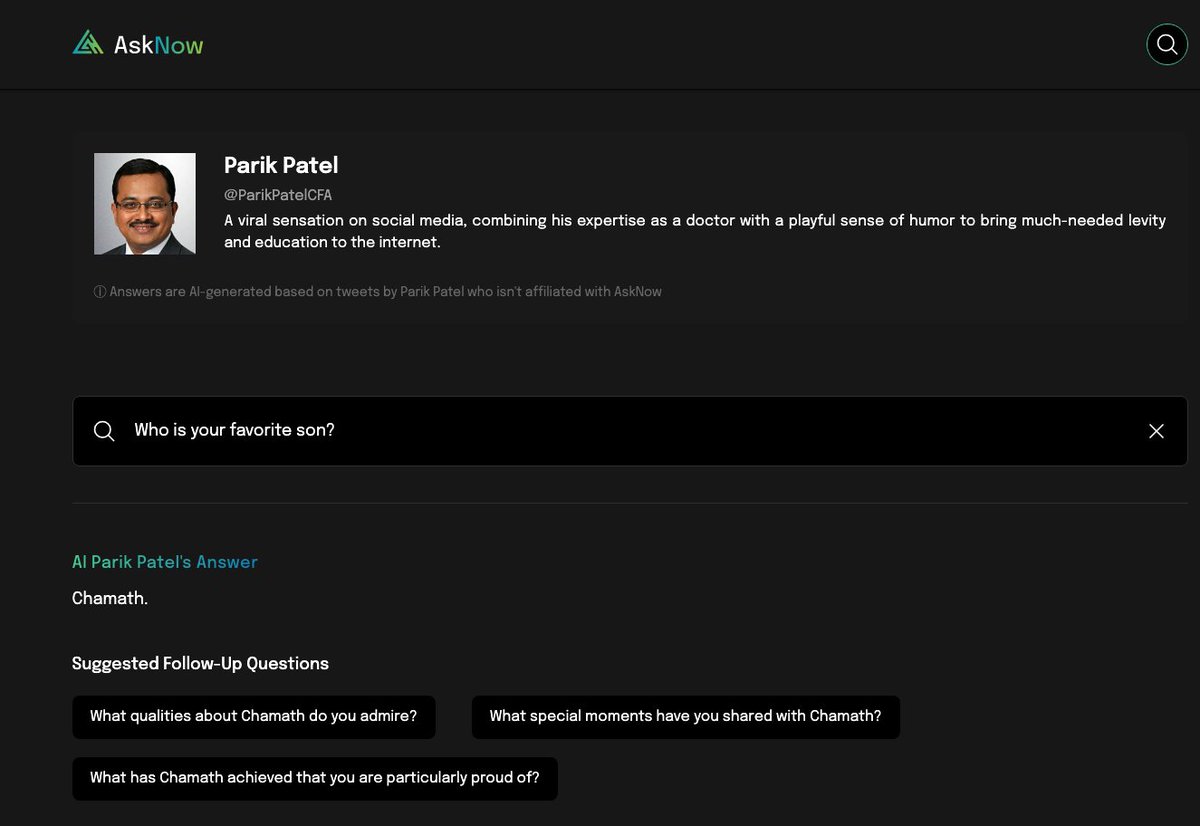The image size is (1200, 826).
Task: Click the 'A viral sensation on social media' bio text
Action: (695, 231)
